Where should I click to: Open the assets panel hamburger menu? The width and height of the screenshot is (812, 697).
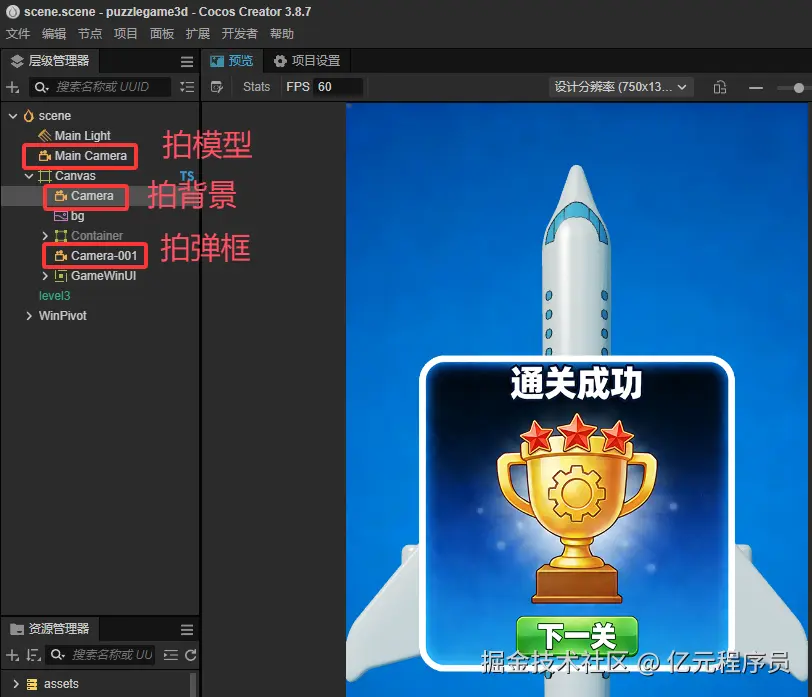click(187, 630)
